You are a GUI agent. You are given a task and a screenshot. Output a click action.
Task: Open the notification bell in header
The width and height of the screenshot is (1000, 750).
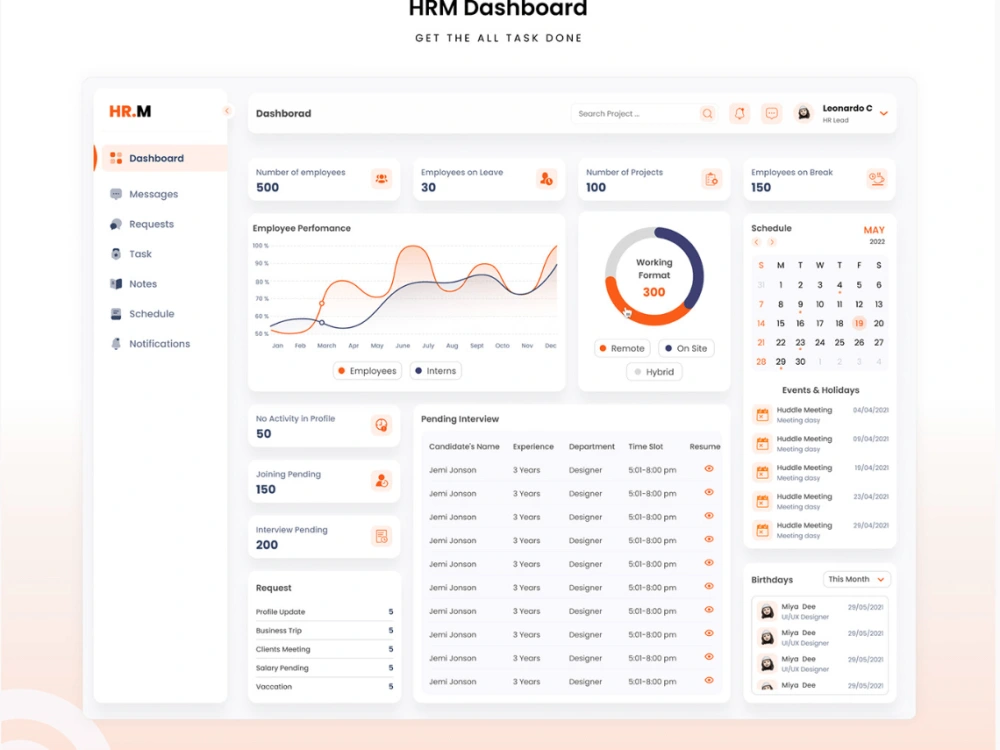[739, 114]
